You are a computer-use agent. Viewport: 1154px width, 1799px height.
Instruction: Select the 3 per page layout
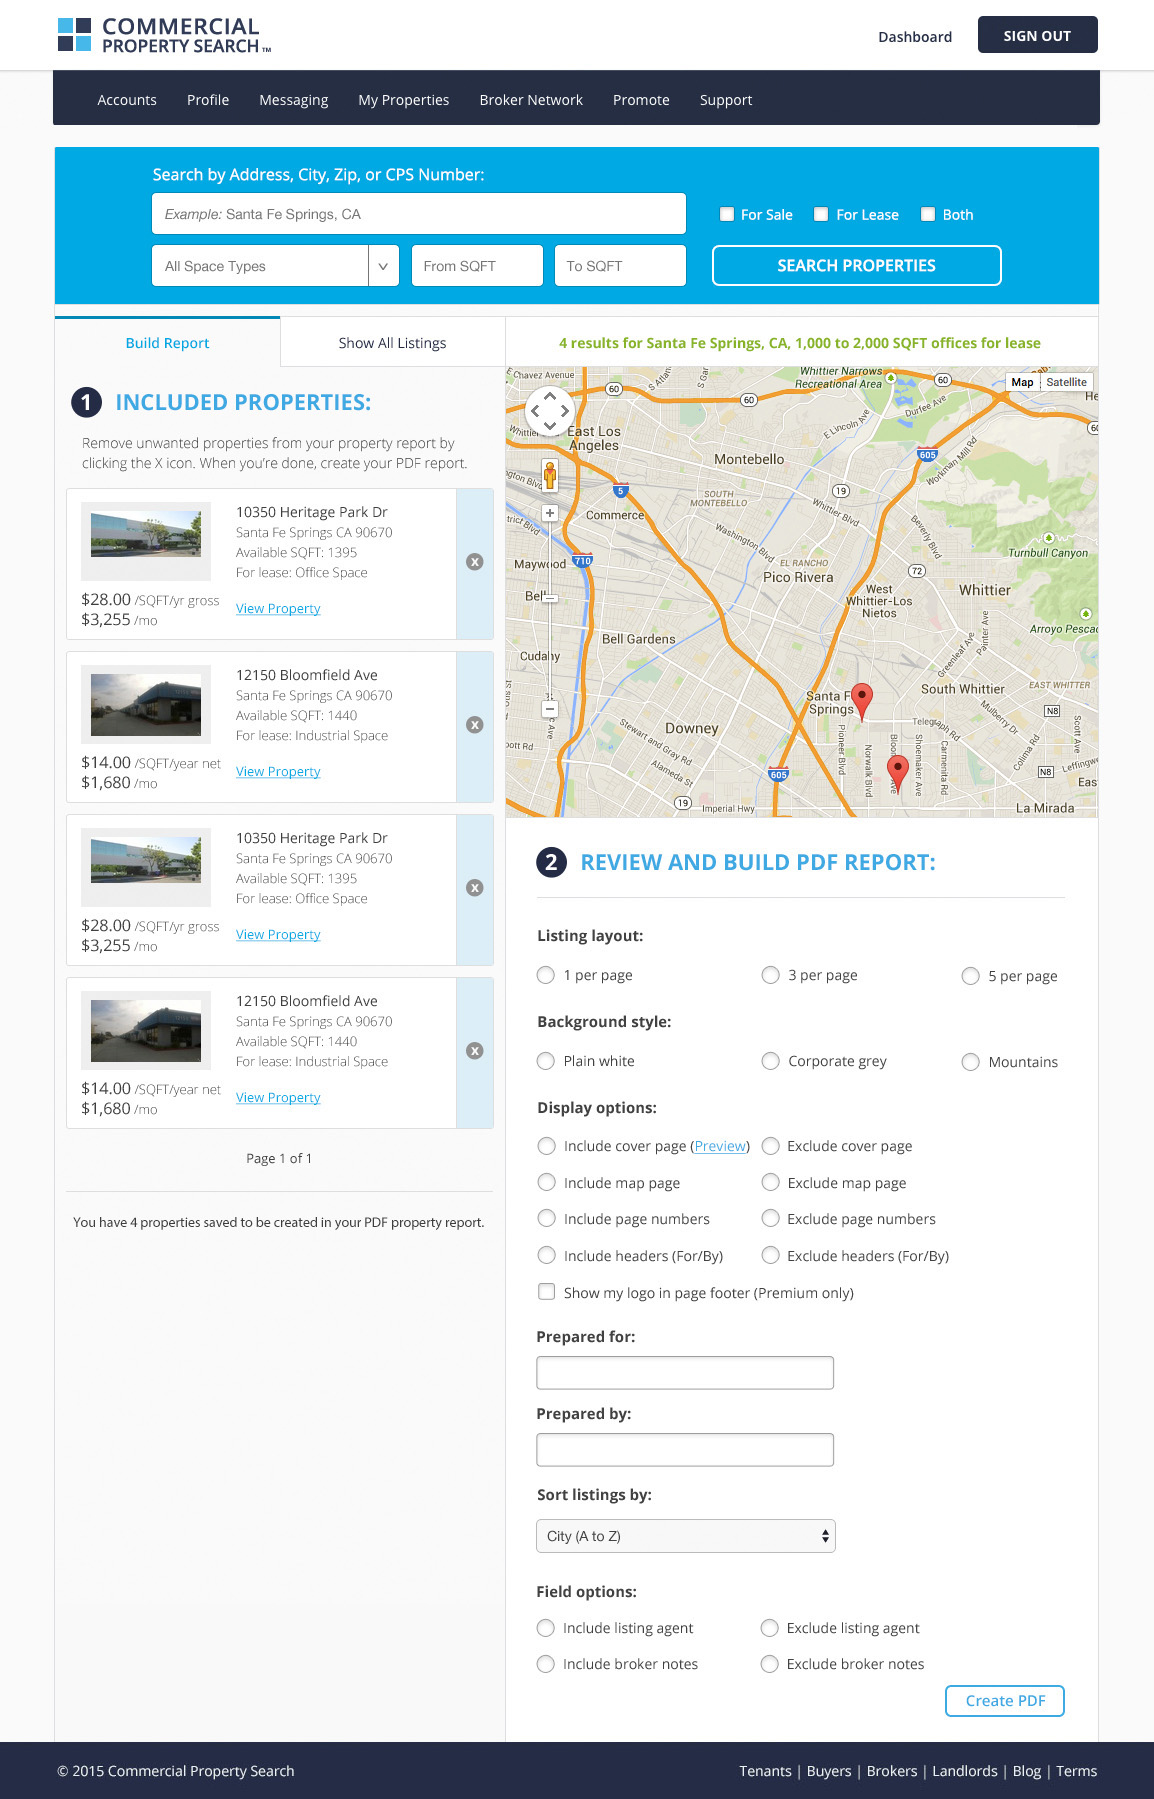[771, 975]
